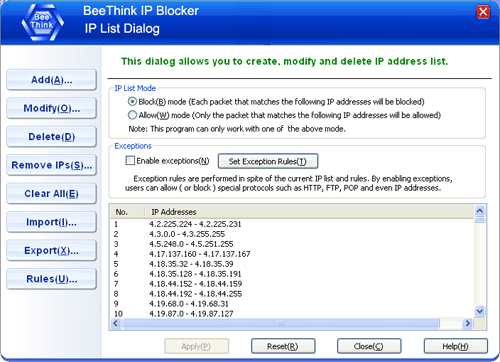
Task: Open the Rules(U)... dialog
Action: coord(51,279)
